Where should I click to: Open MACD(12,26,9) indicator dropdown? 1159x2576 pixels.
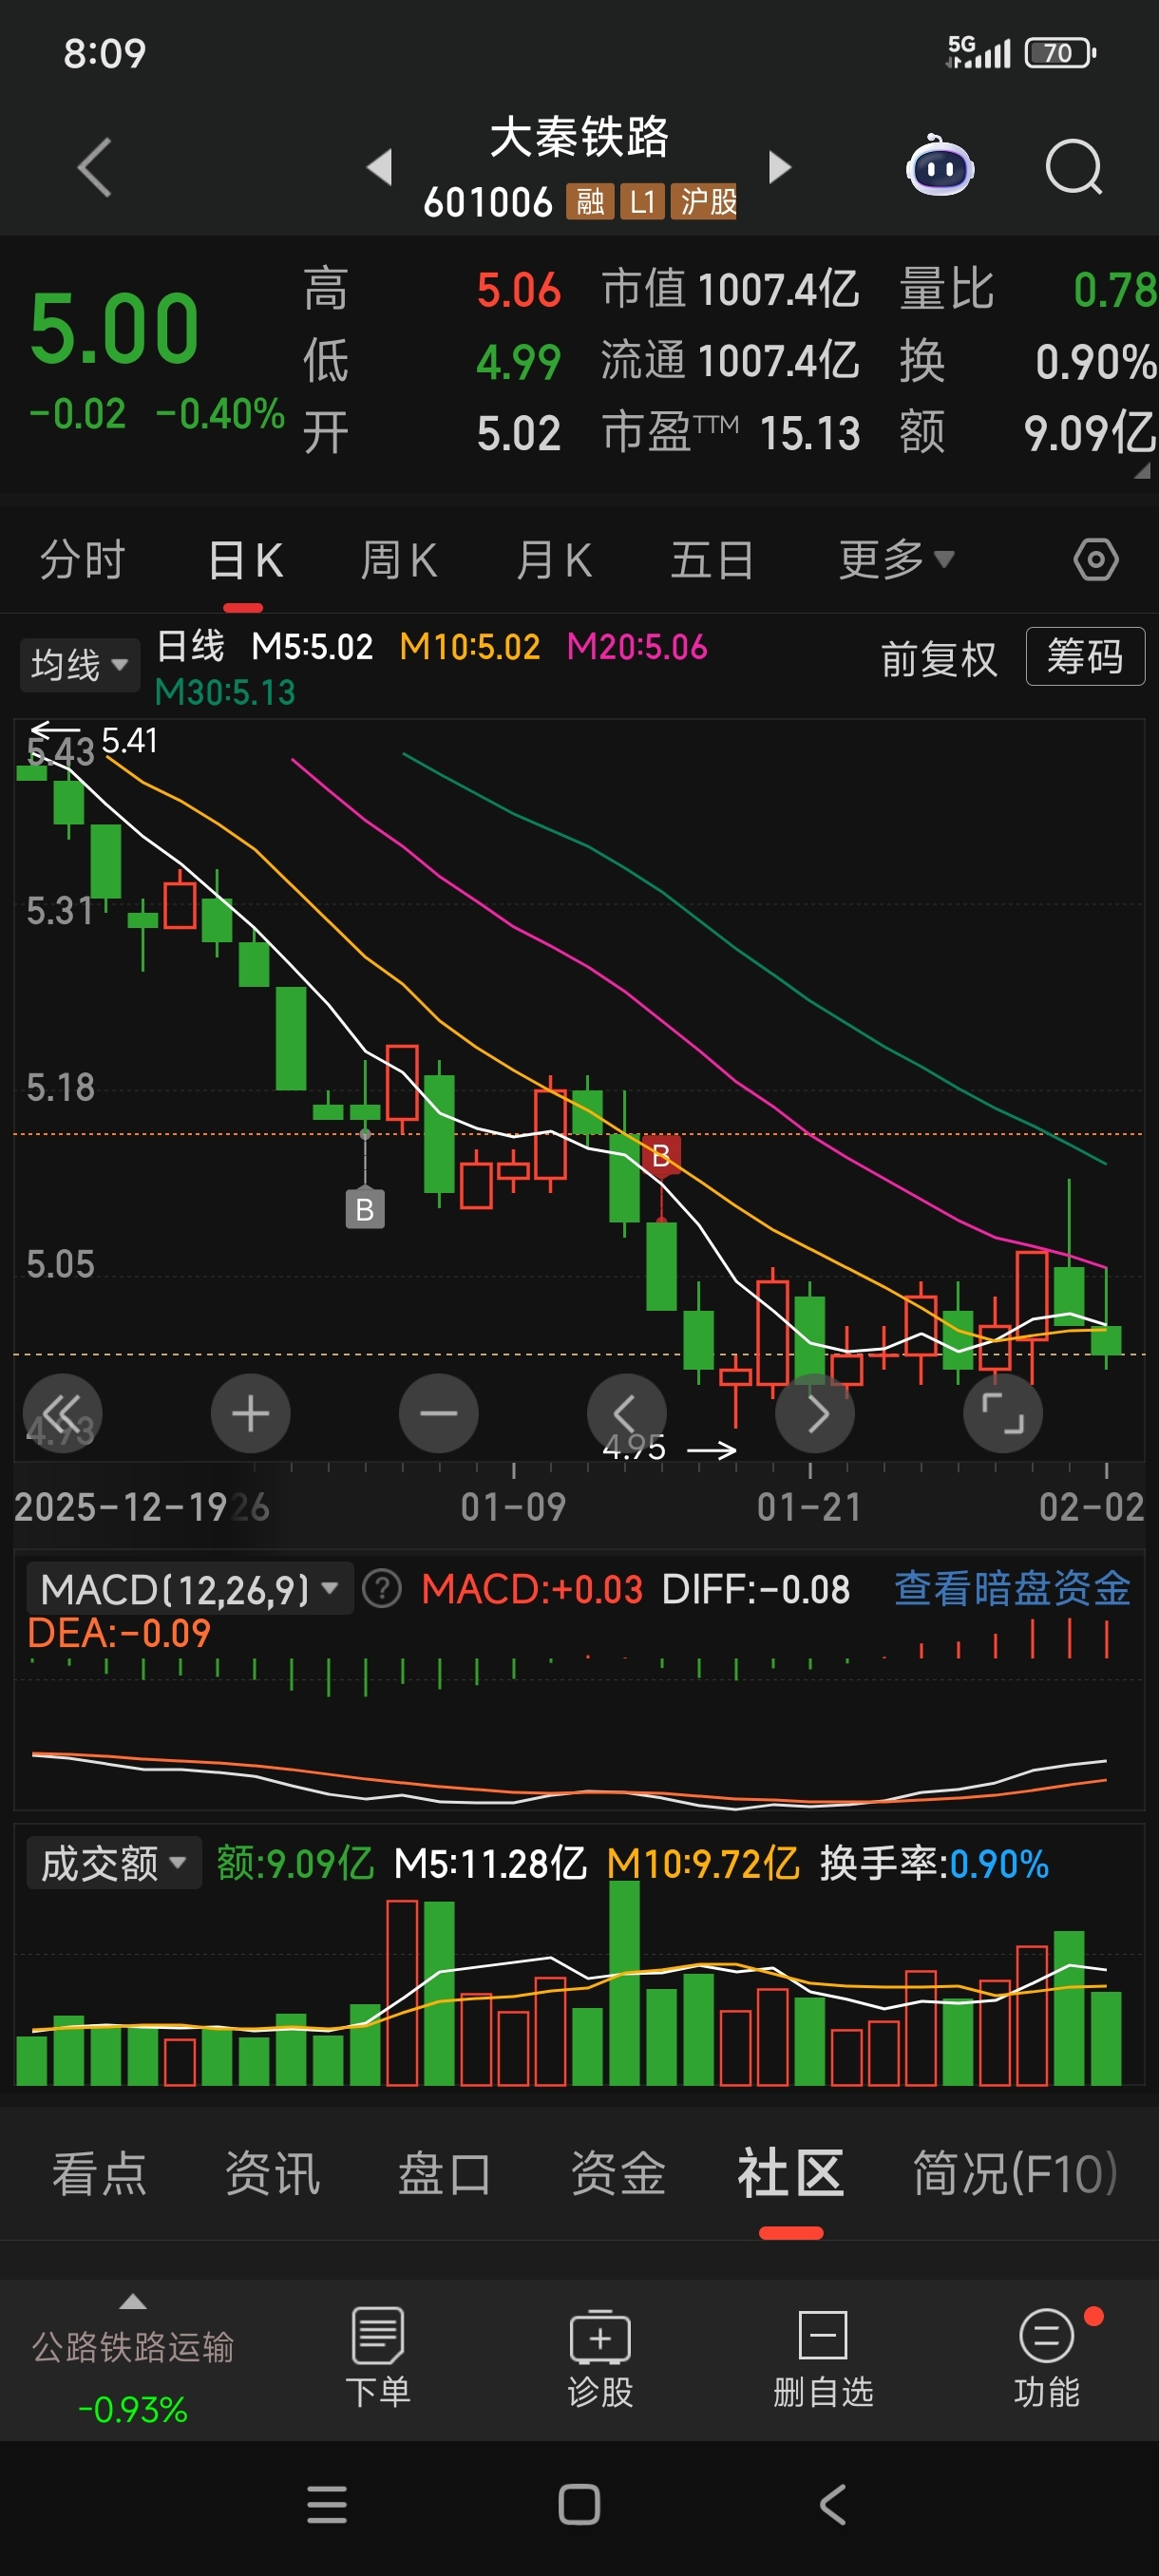coord(189,1588)
